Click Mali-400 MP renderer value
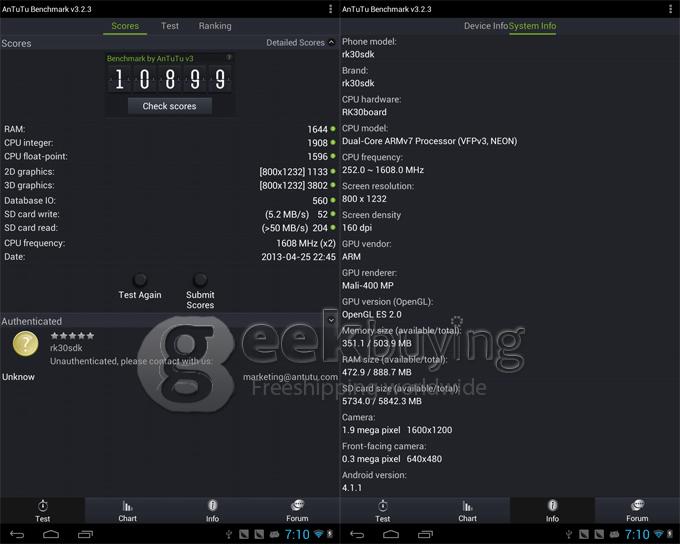 [368, 285]
